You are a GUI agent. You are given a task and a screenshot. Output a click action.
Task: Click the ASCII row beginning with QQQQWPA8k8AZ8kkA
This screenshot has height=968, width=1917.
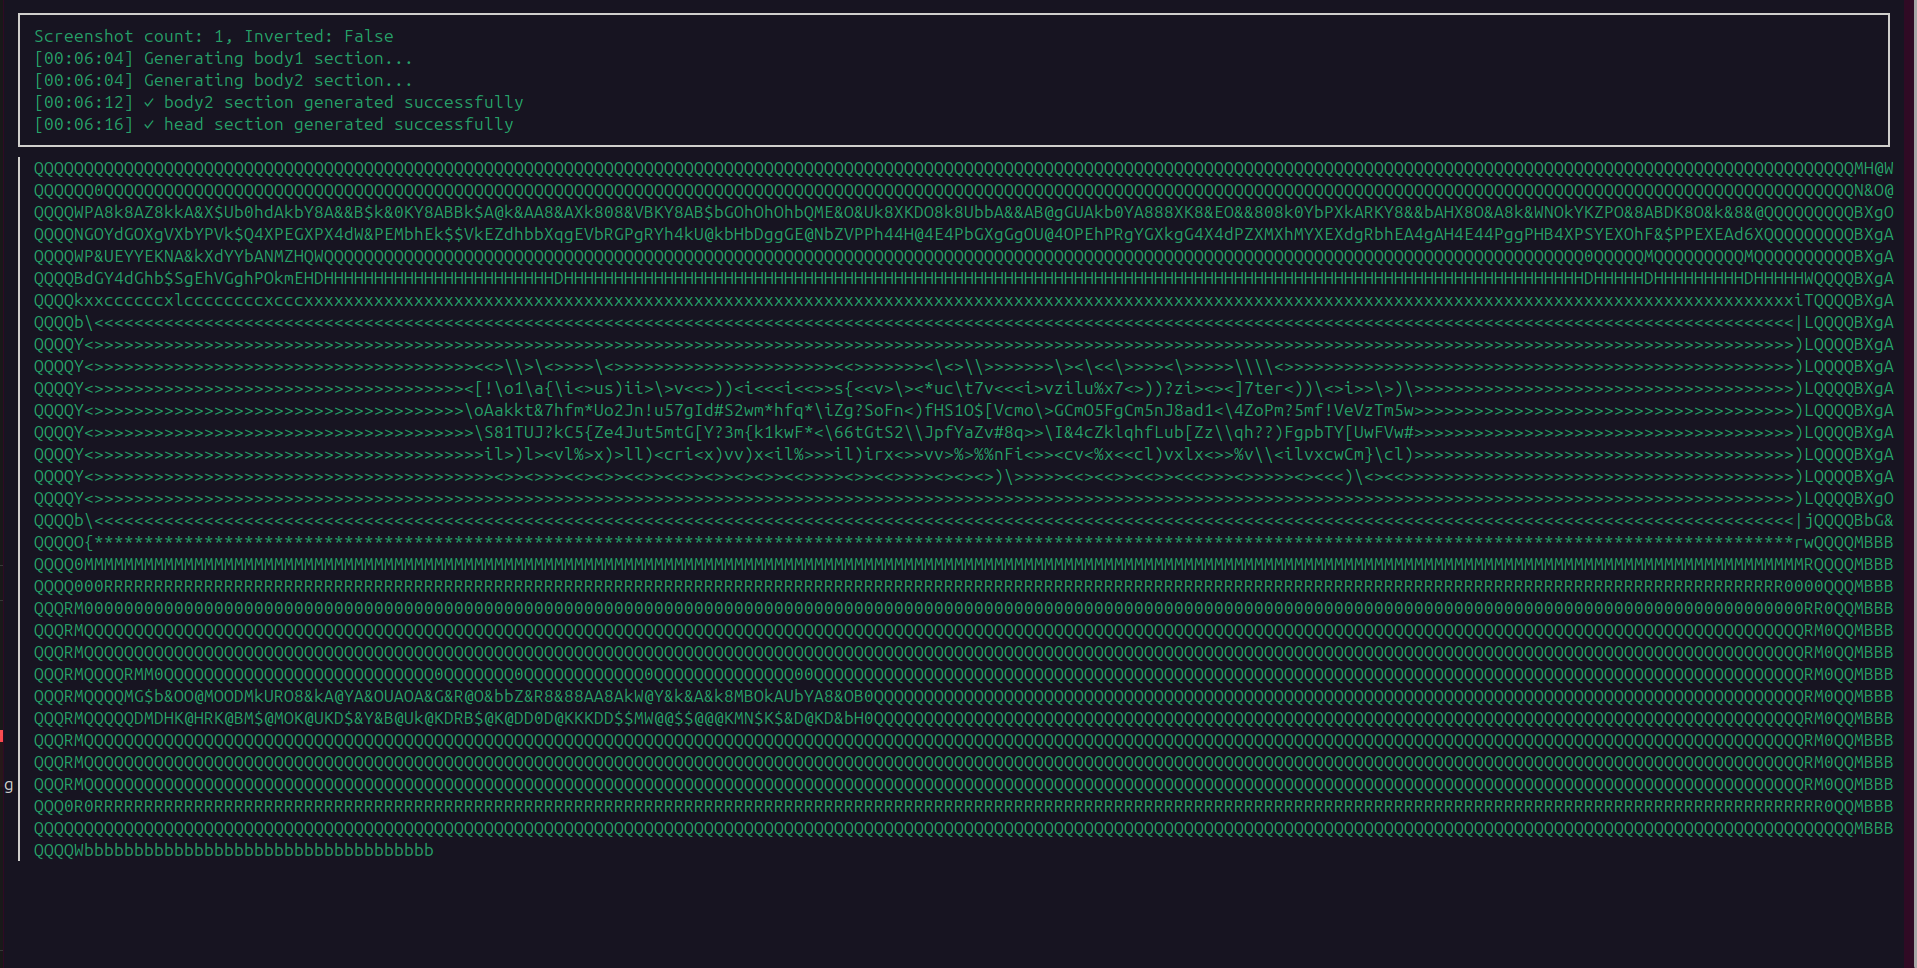pyautogui.click(x=964, y=212)
